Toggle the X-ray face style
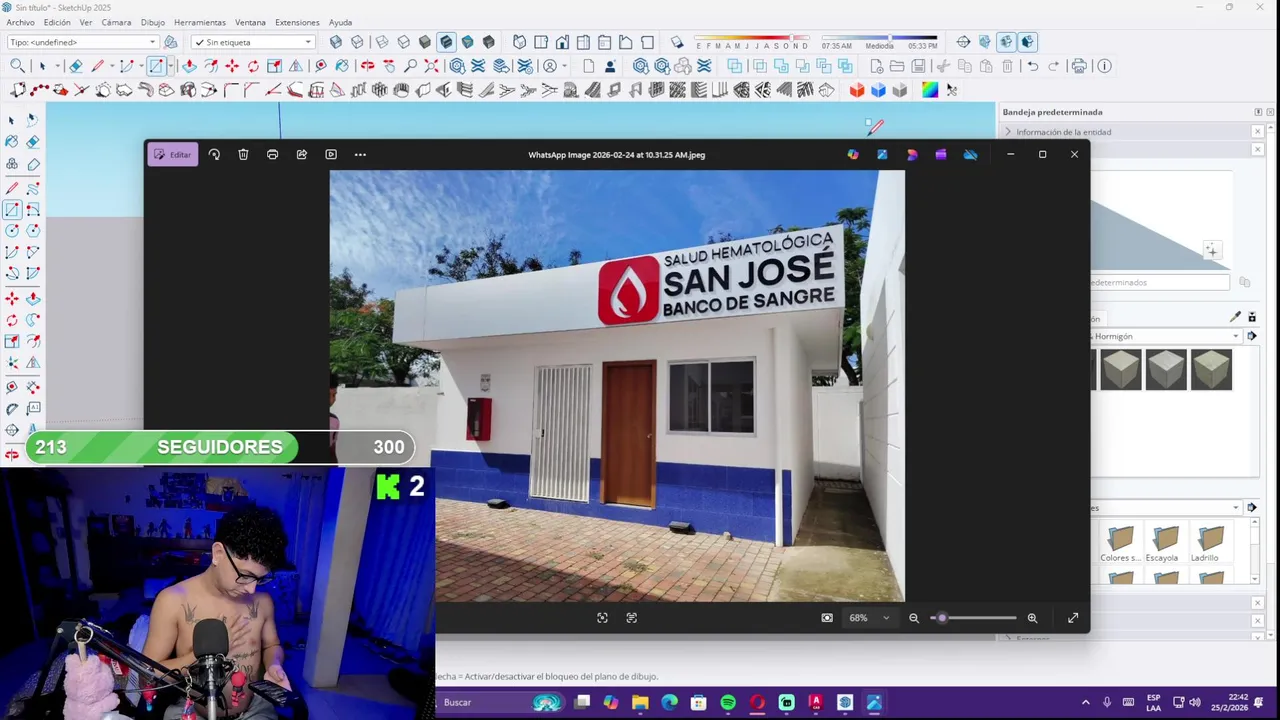The image size is (1280, 720). (335, 42)
